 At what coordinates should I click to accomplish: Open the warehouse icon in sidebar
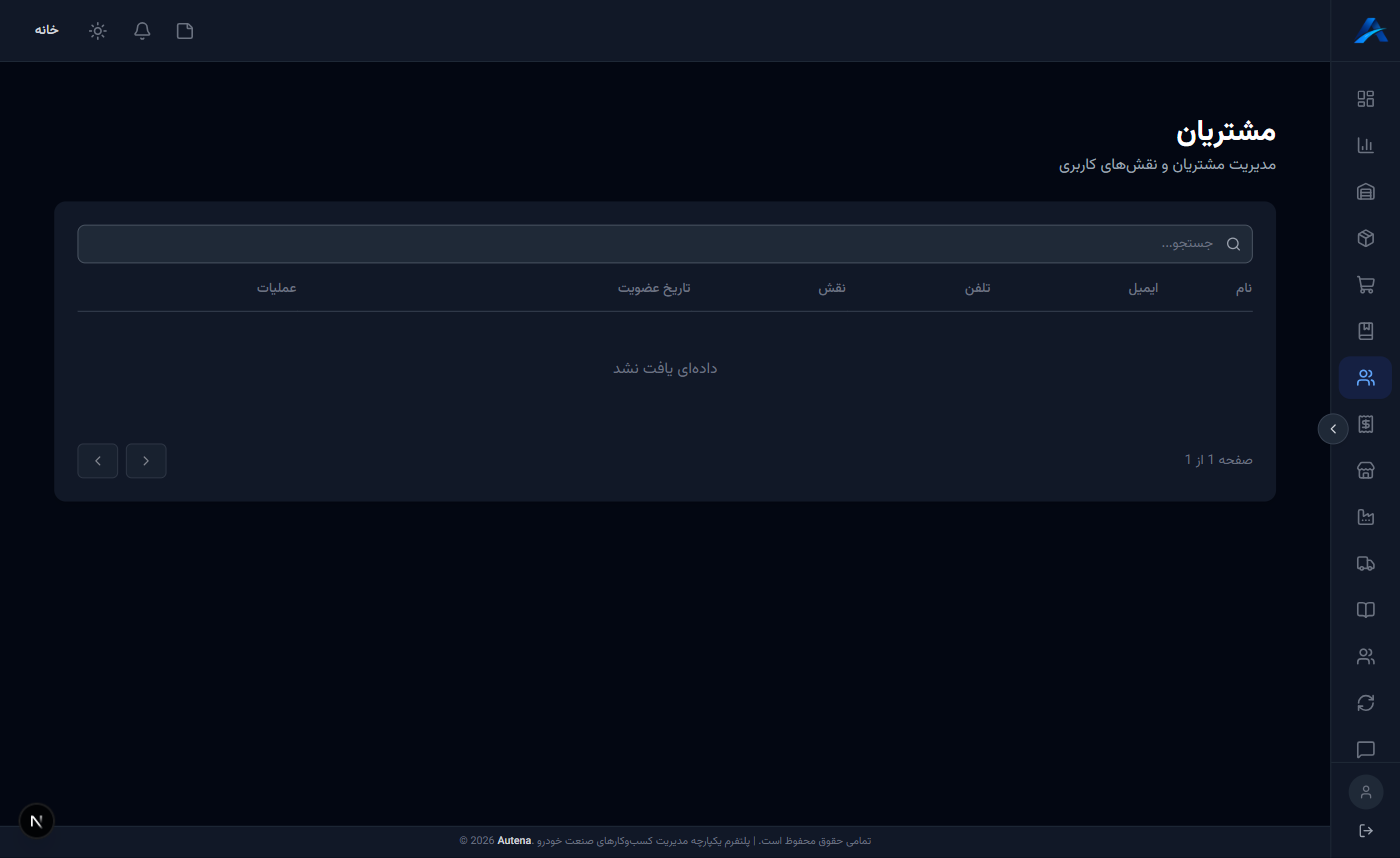point(1365,192)
